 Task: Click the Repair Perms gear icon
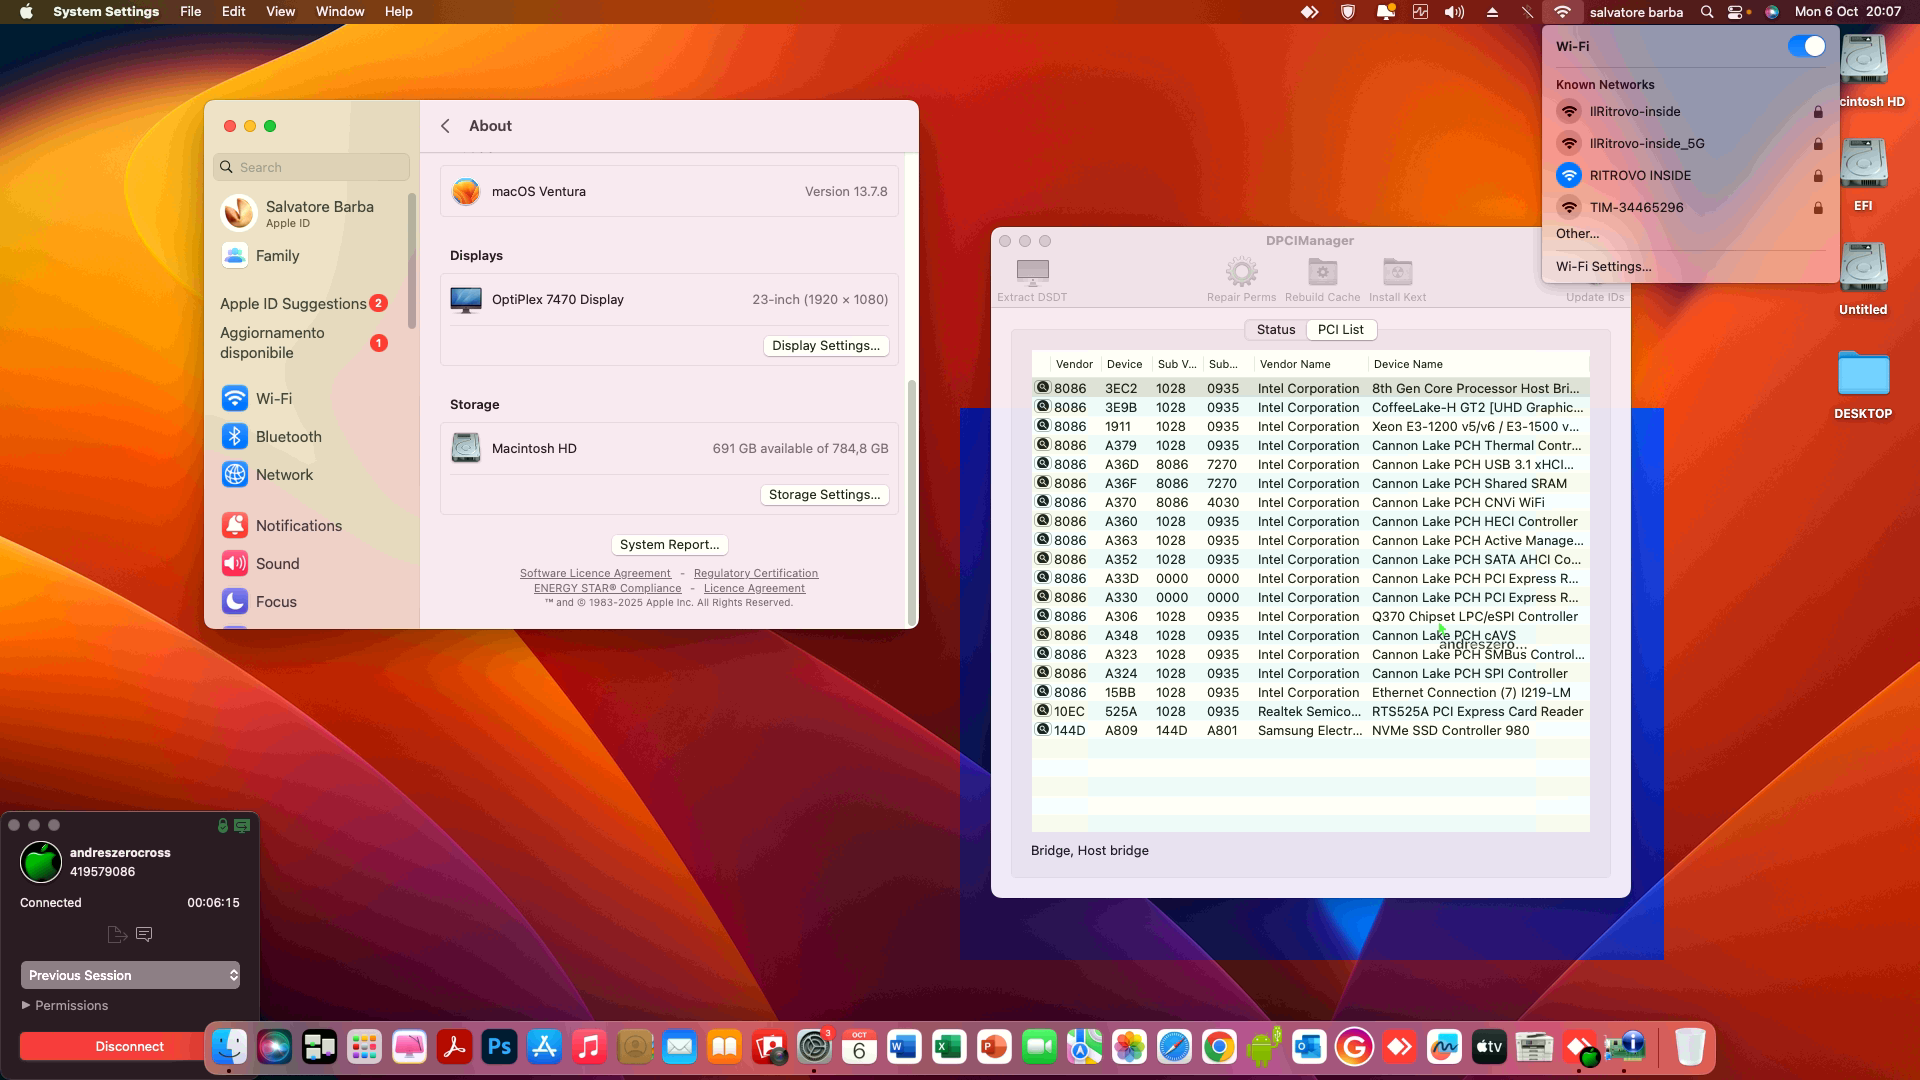tap(1241, 280)
